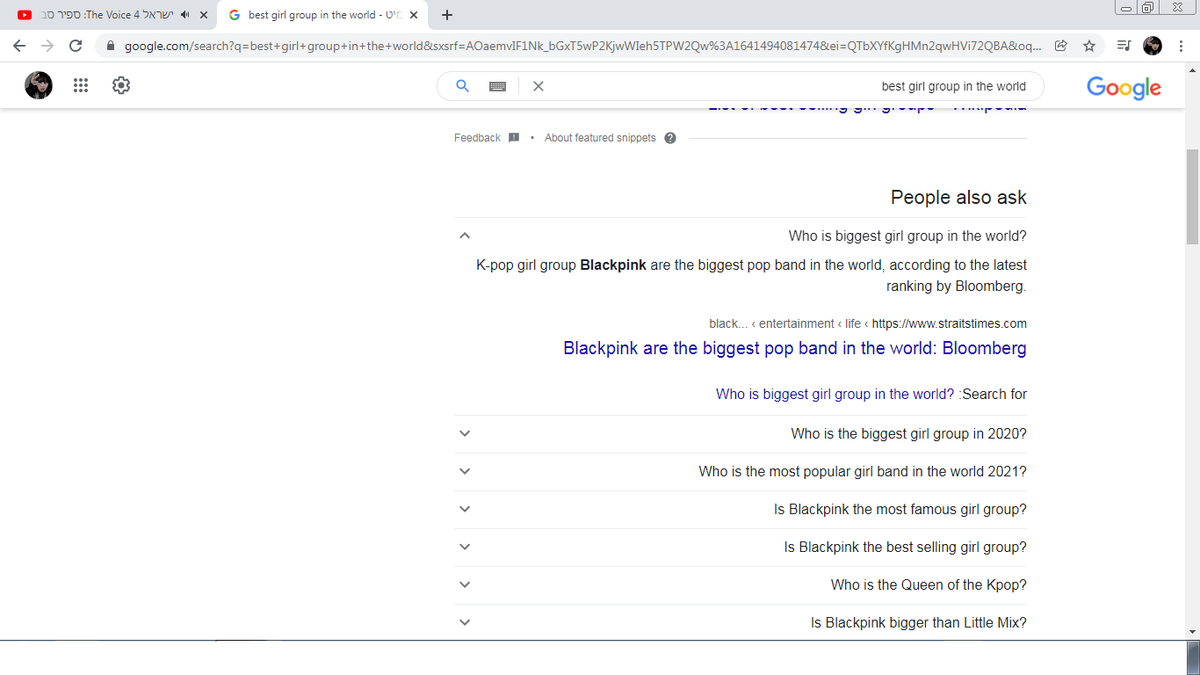The width and height of the screenshot is (1200, 675).
Task: Click the scrollbar up arrow
Action: tap(1191, 71)
